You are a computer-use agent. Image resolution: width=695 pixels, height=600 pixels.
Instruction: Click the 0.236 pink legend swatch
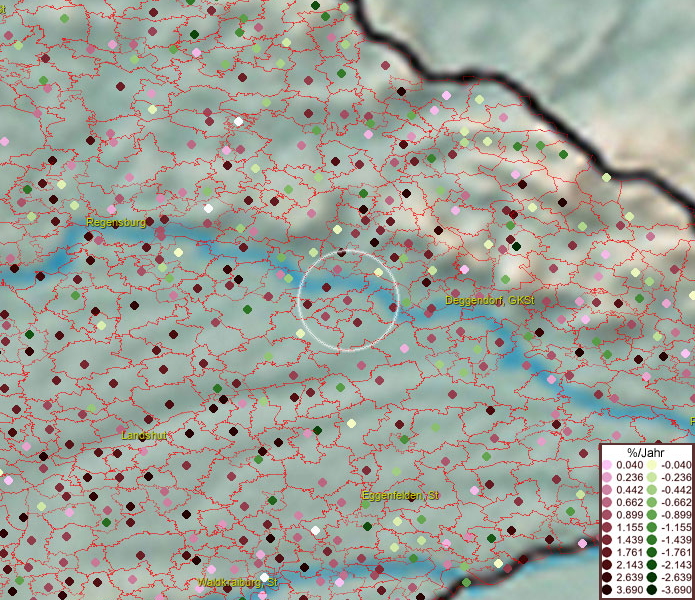tap(607, 477)
